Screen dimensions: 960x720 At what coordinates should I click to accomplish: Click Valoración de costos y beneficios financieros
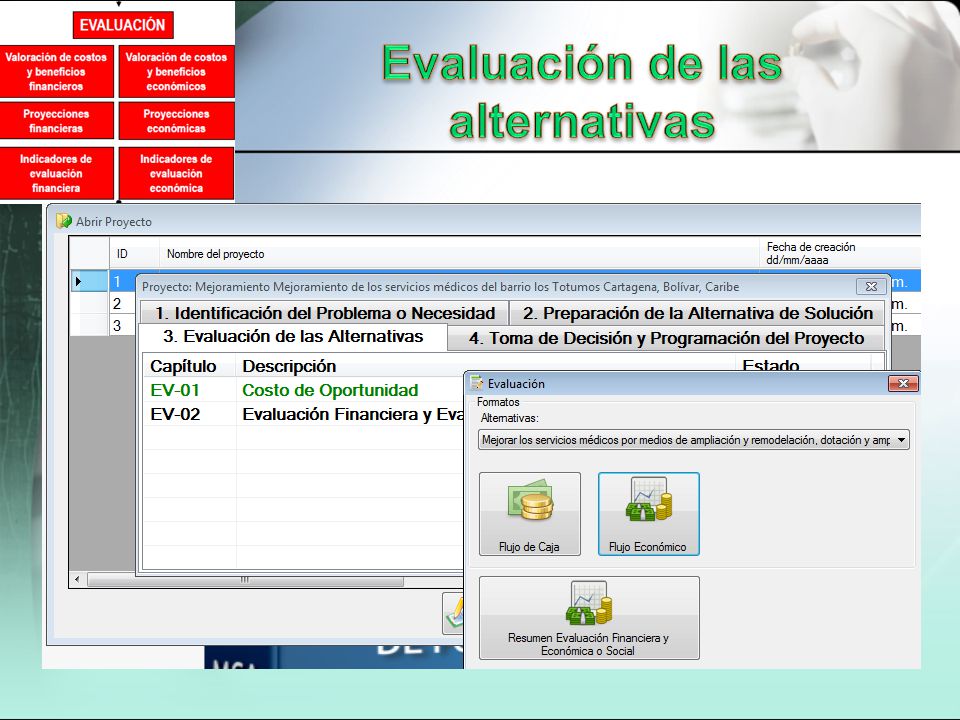[x=56, y=72]
